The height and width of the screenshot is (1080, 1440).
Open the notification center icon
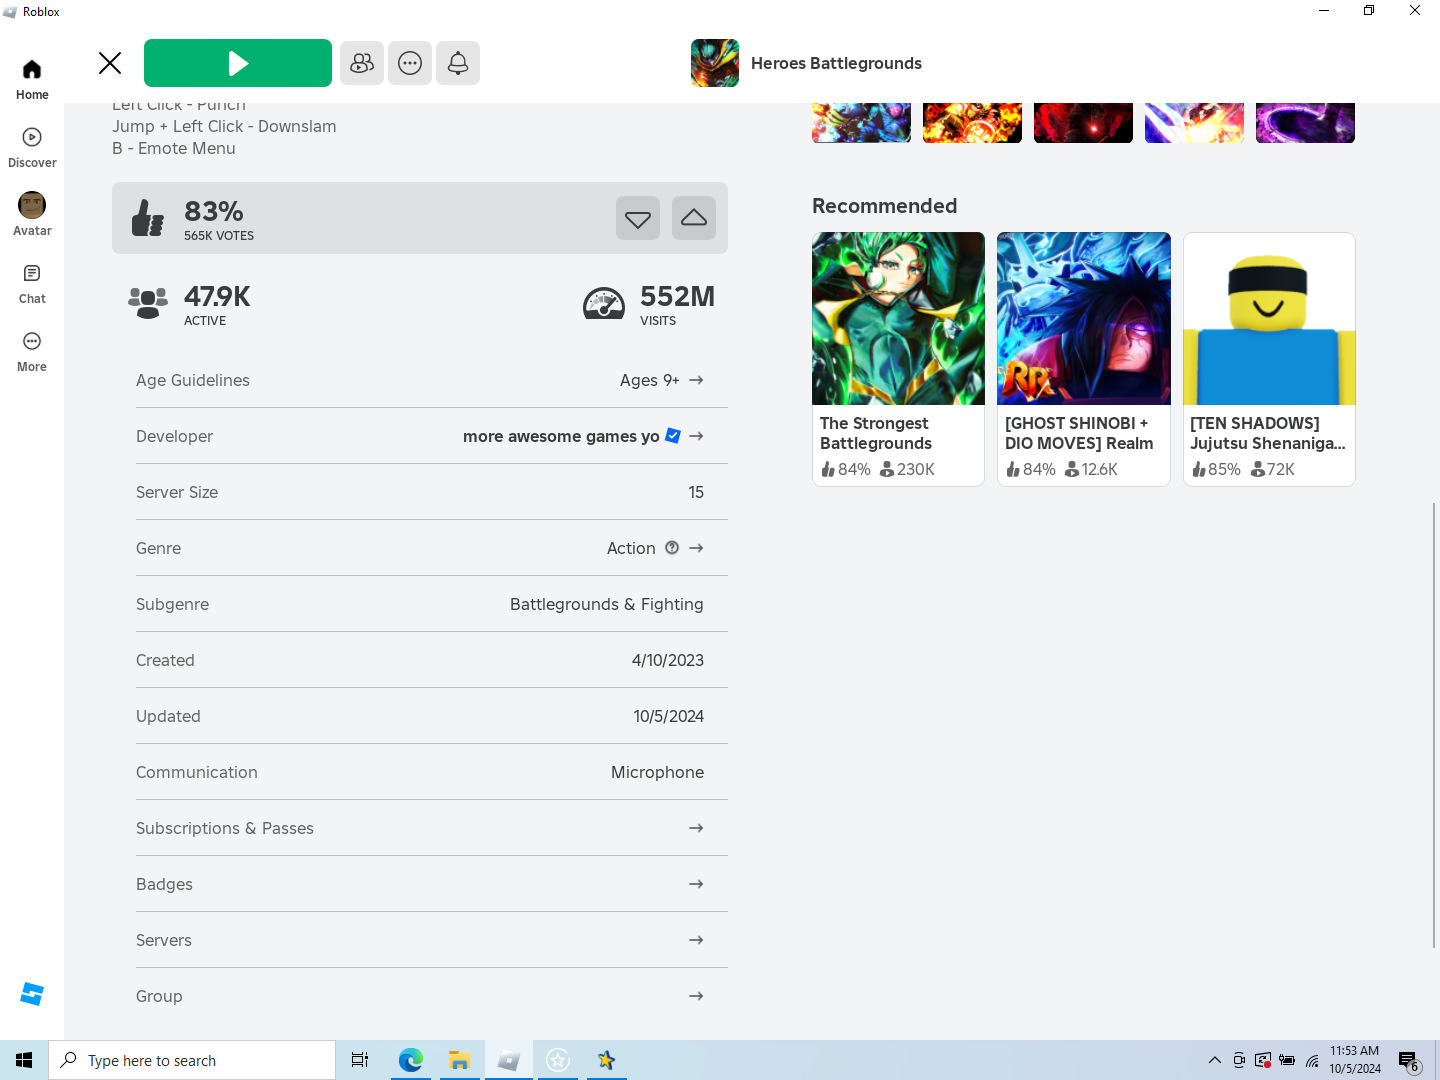[x=1410, y=1060]
